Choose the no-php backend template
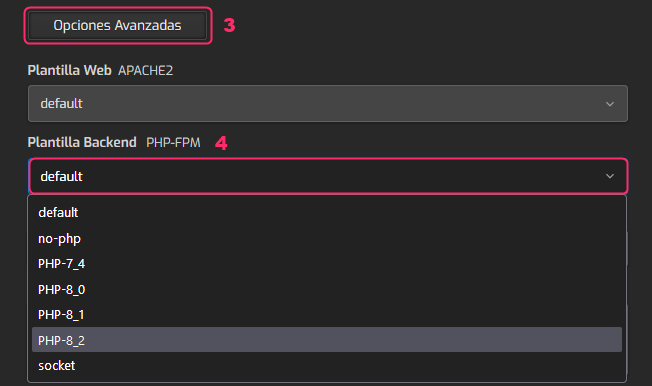This screenshot has width=652, height=386. click(327, 238)
